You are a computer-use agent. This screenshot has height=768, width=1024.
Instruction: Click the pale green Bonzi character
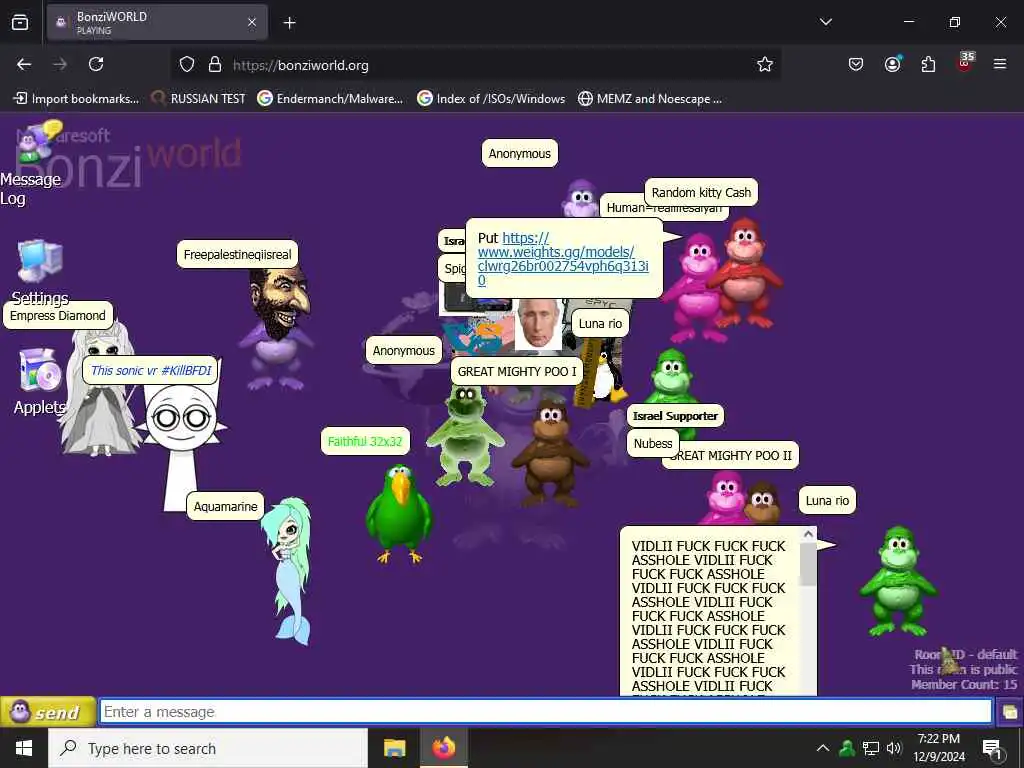tap(465, 434)
